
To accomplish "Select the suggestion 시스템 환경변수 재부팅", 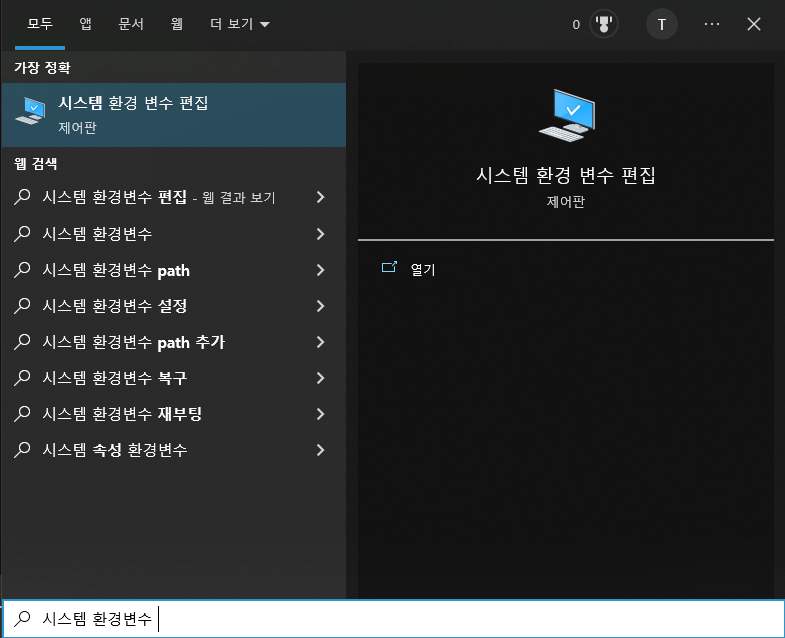I will coord(174,414).
